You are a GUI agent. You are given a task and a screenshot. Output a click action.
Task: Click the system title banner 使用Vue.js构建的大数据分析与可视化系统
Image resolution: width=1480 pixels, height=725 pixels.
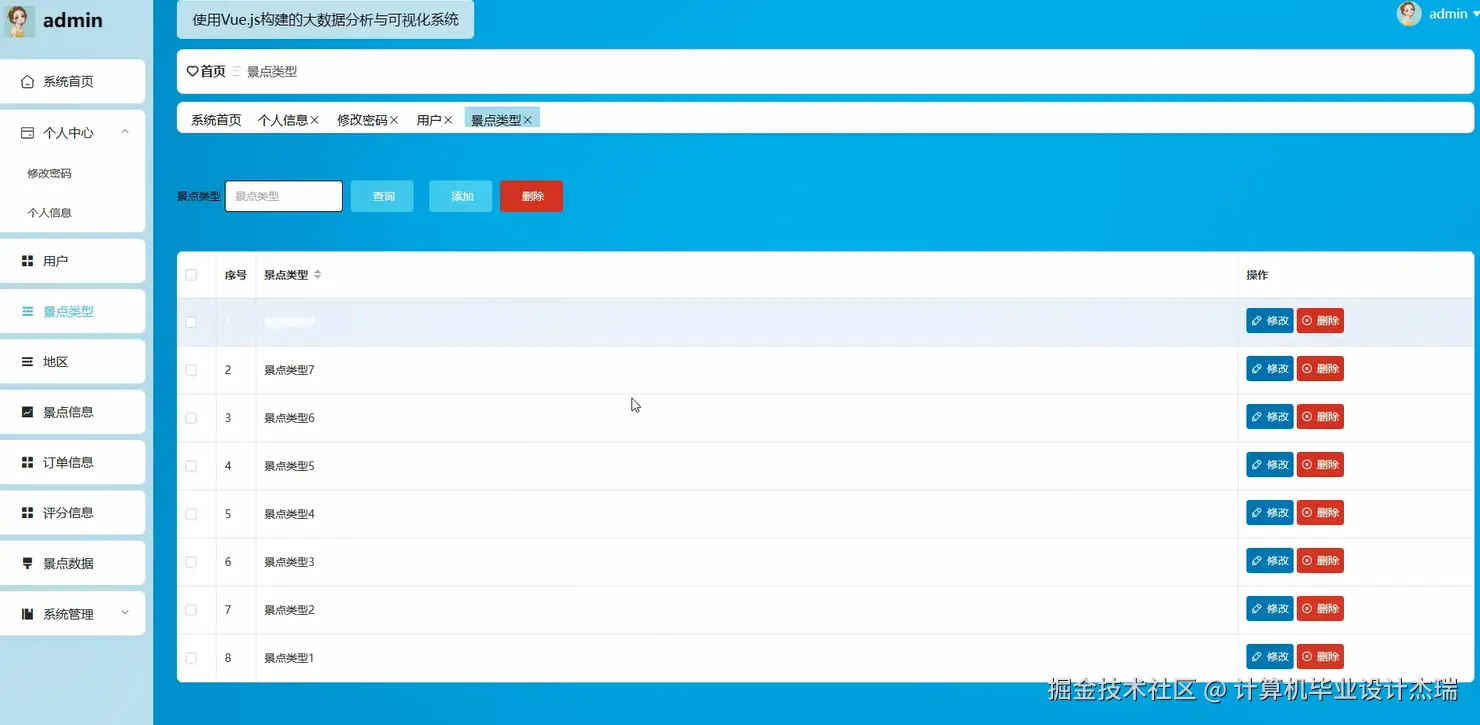(325, 19)
